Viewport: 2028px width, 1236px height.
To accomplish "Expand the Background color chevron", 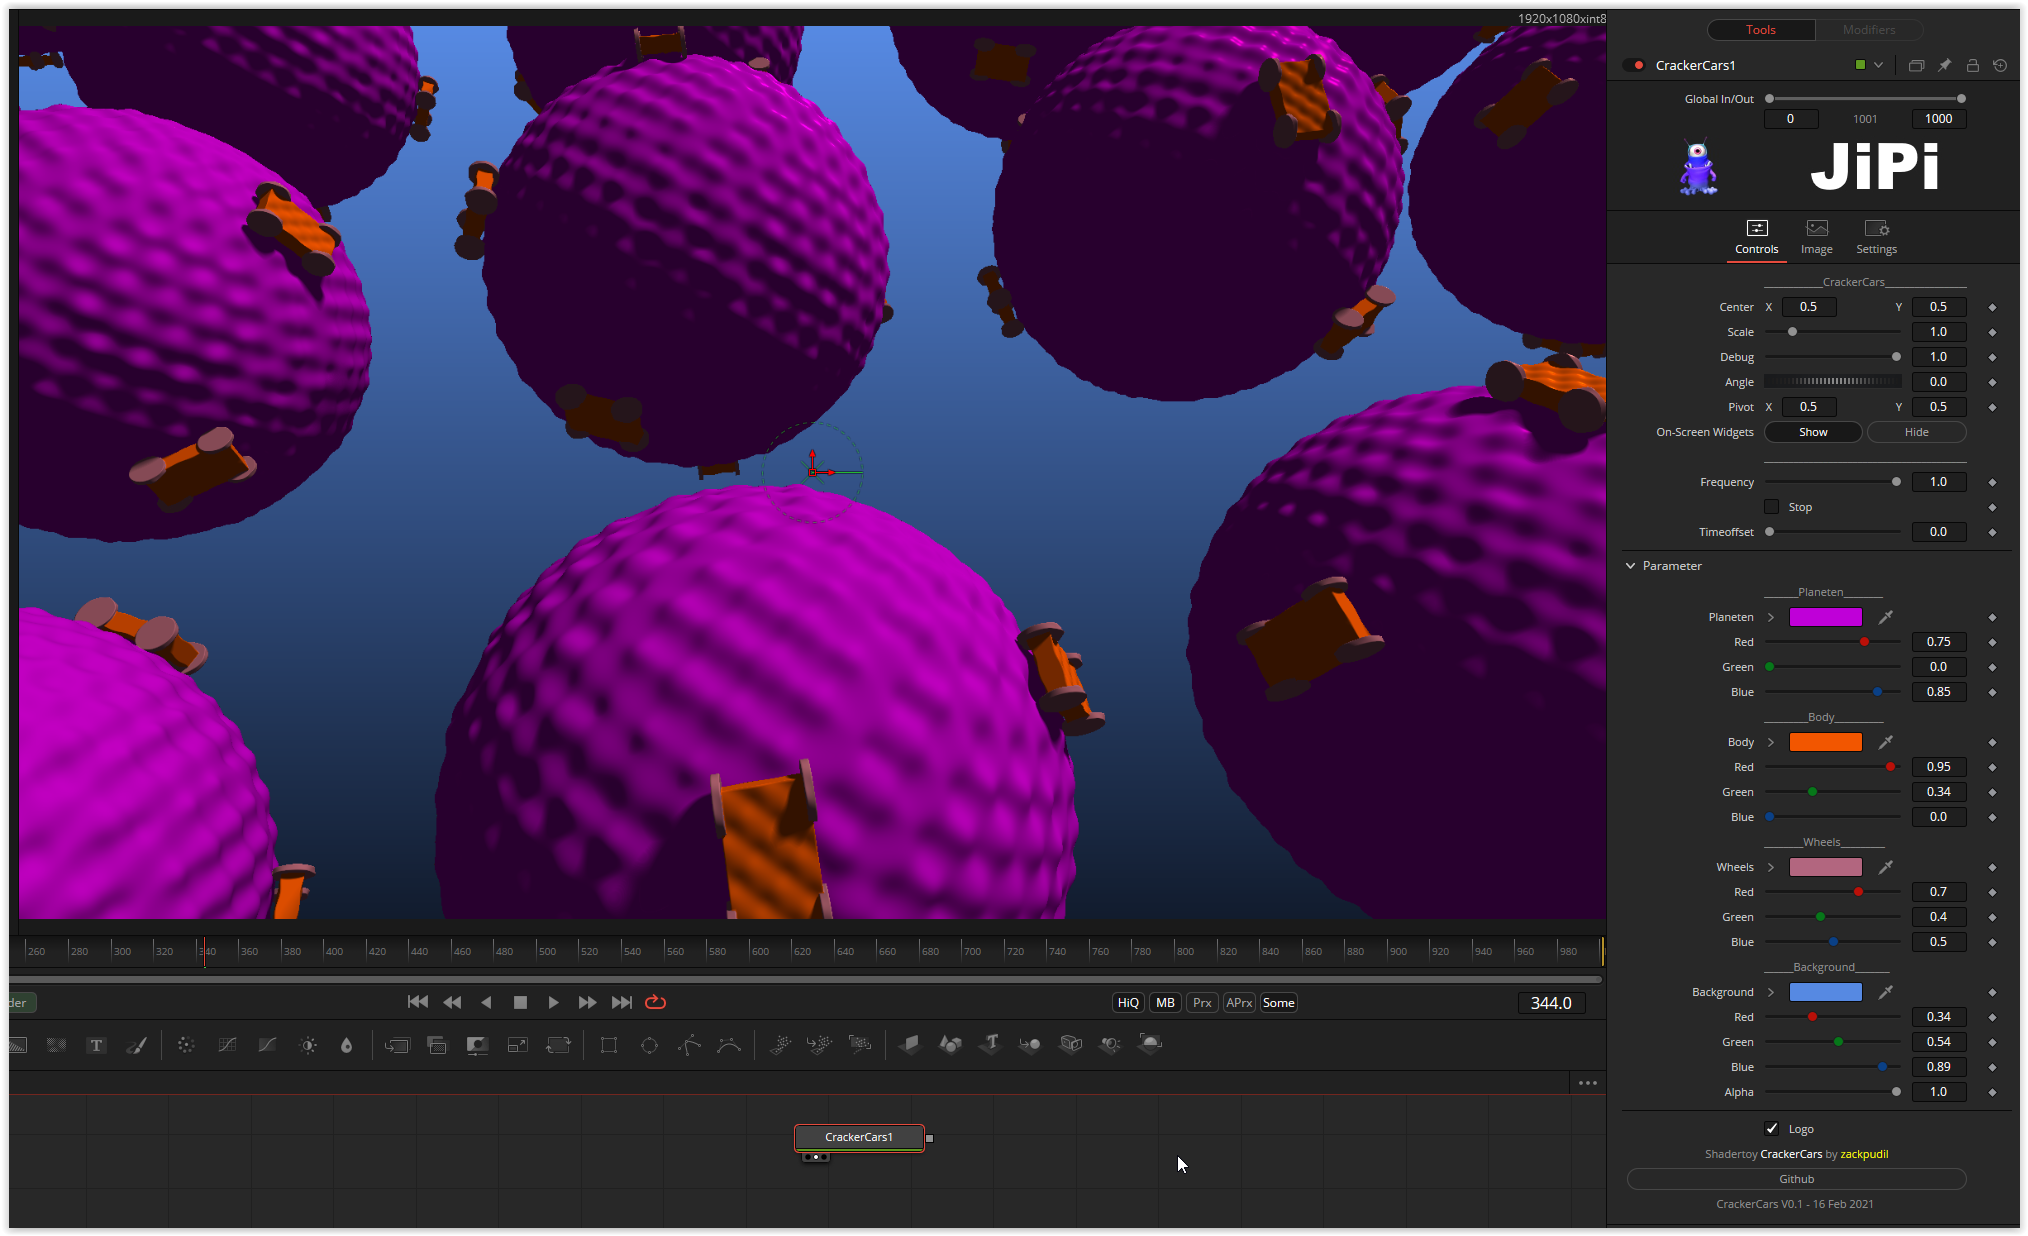I will click(1771, 992).
